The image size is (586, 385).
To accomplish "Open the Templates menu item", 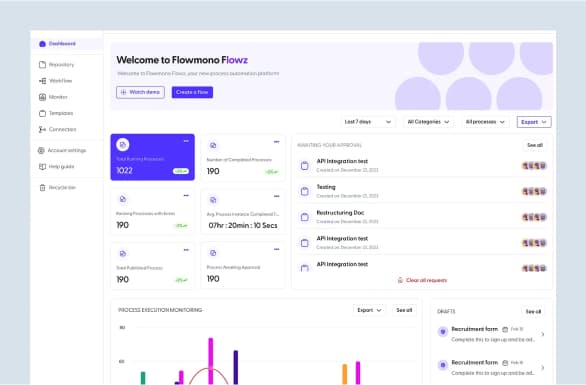I will click(56, 113).
